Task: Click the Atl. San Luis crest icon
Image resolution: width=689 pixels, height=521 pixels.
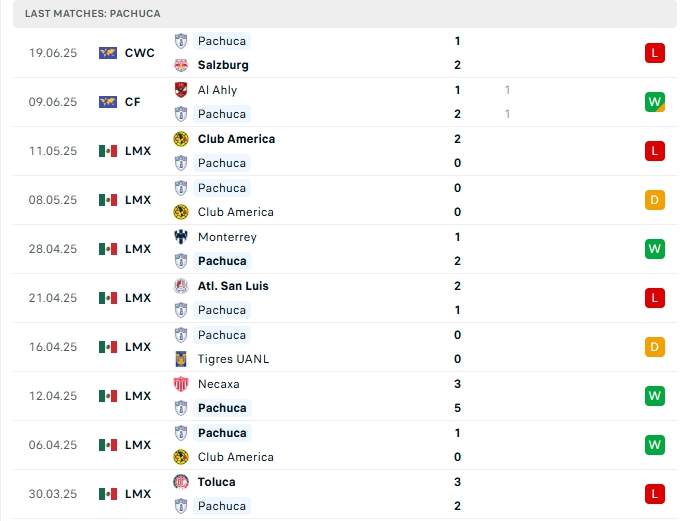Action: [181, 286]
